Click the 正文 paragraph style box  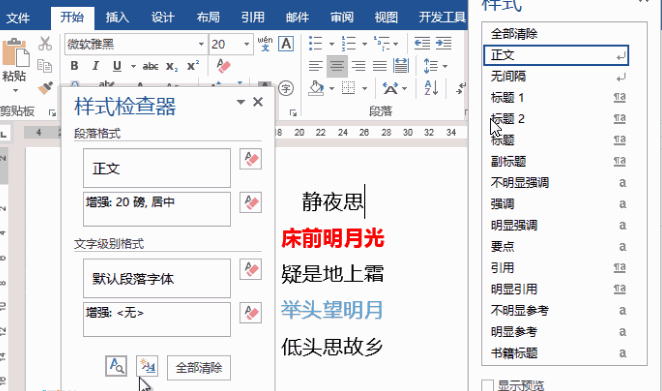pos(157,168)
